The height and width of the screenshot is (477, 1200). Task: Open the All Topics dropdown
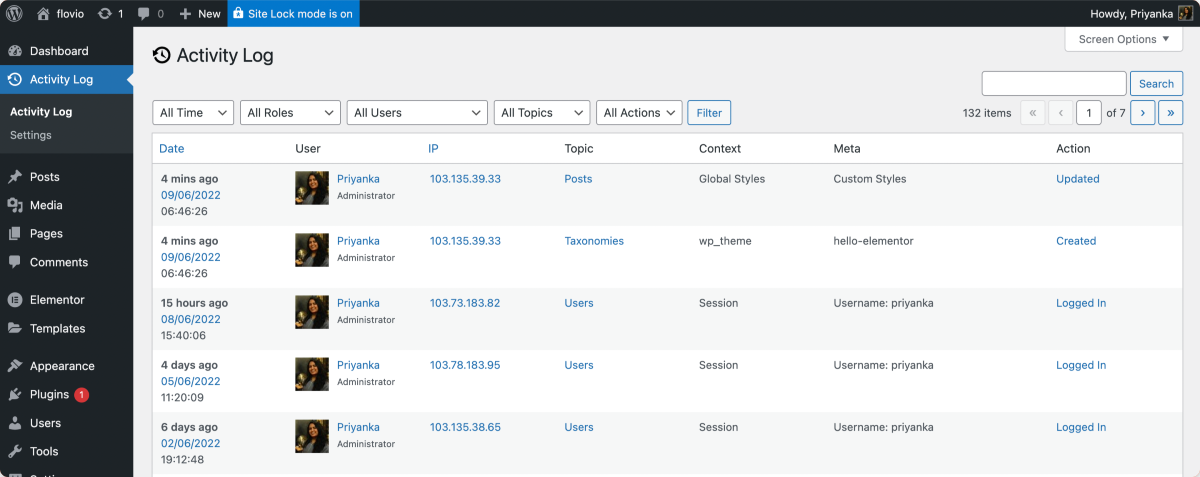pyautogui.click(x=541, y=113)
